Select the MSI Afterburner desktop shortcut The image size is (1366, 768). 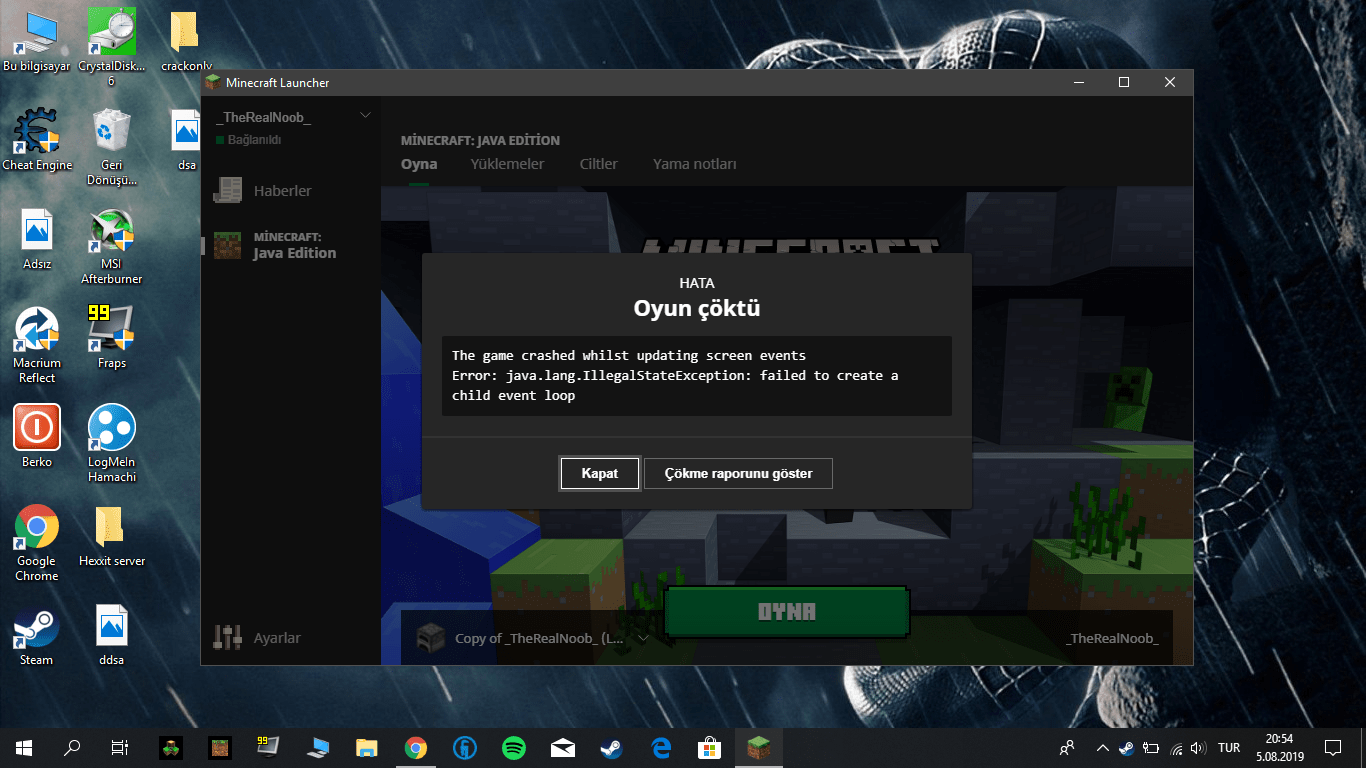pos(112,246)
